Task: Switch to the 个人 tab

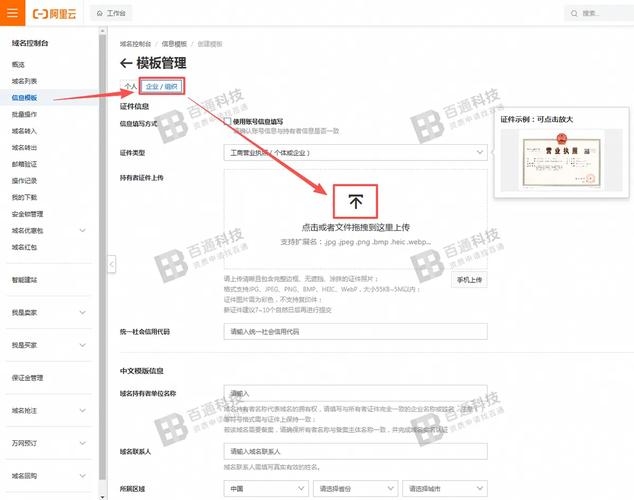Action: click(130, 86)
